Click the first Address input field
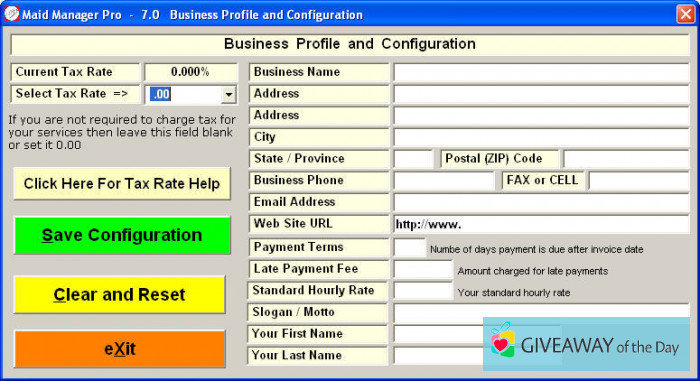700x381 pixels. pos(541,94)
